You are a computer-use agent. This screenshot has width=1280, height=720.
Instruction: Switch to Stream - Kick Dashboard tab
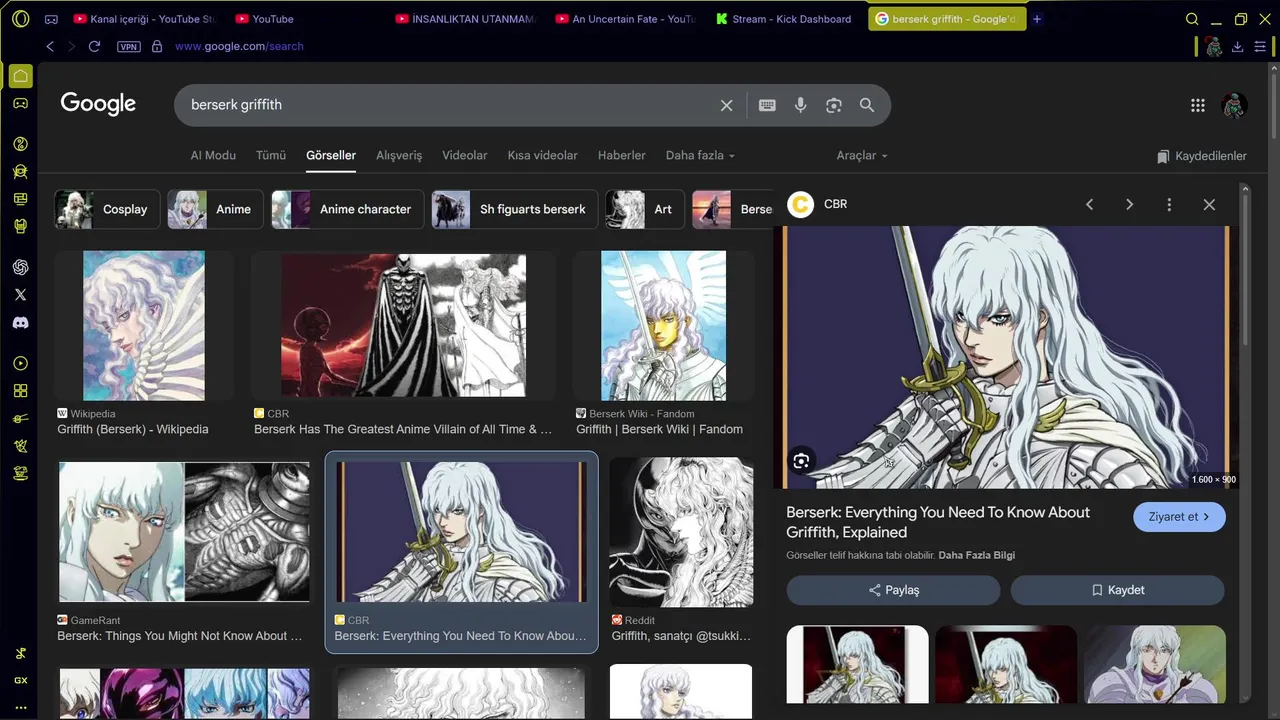click(x=783, y=19)
